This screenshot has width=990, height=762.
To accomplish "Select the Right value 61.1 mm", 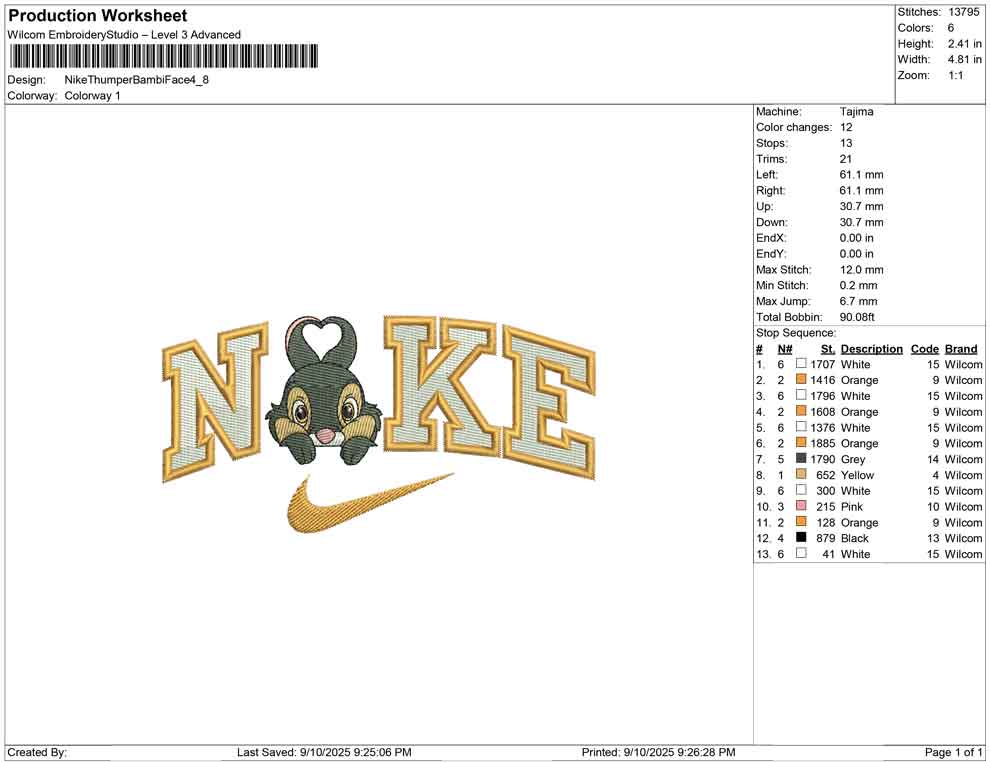I will [862, 191].
